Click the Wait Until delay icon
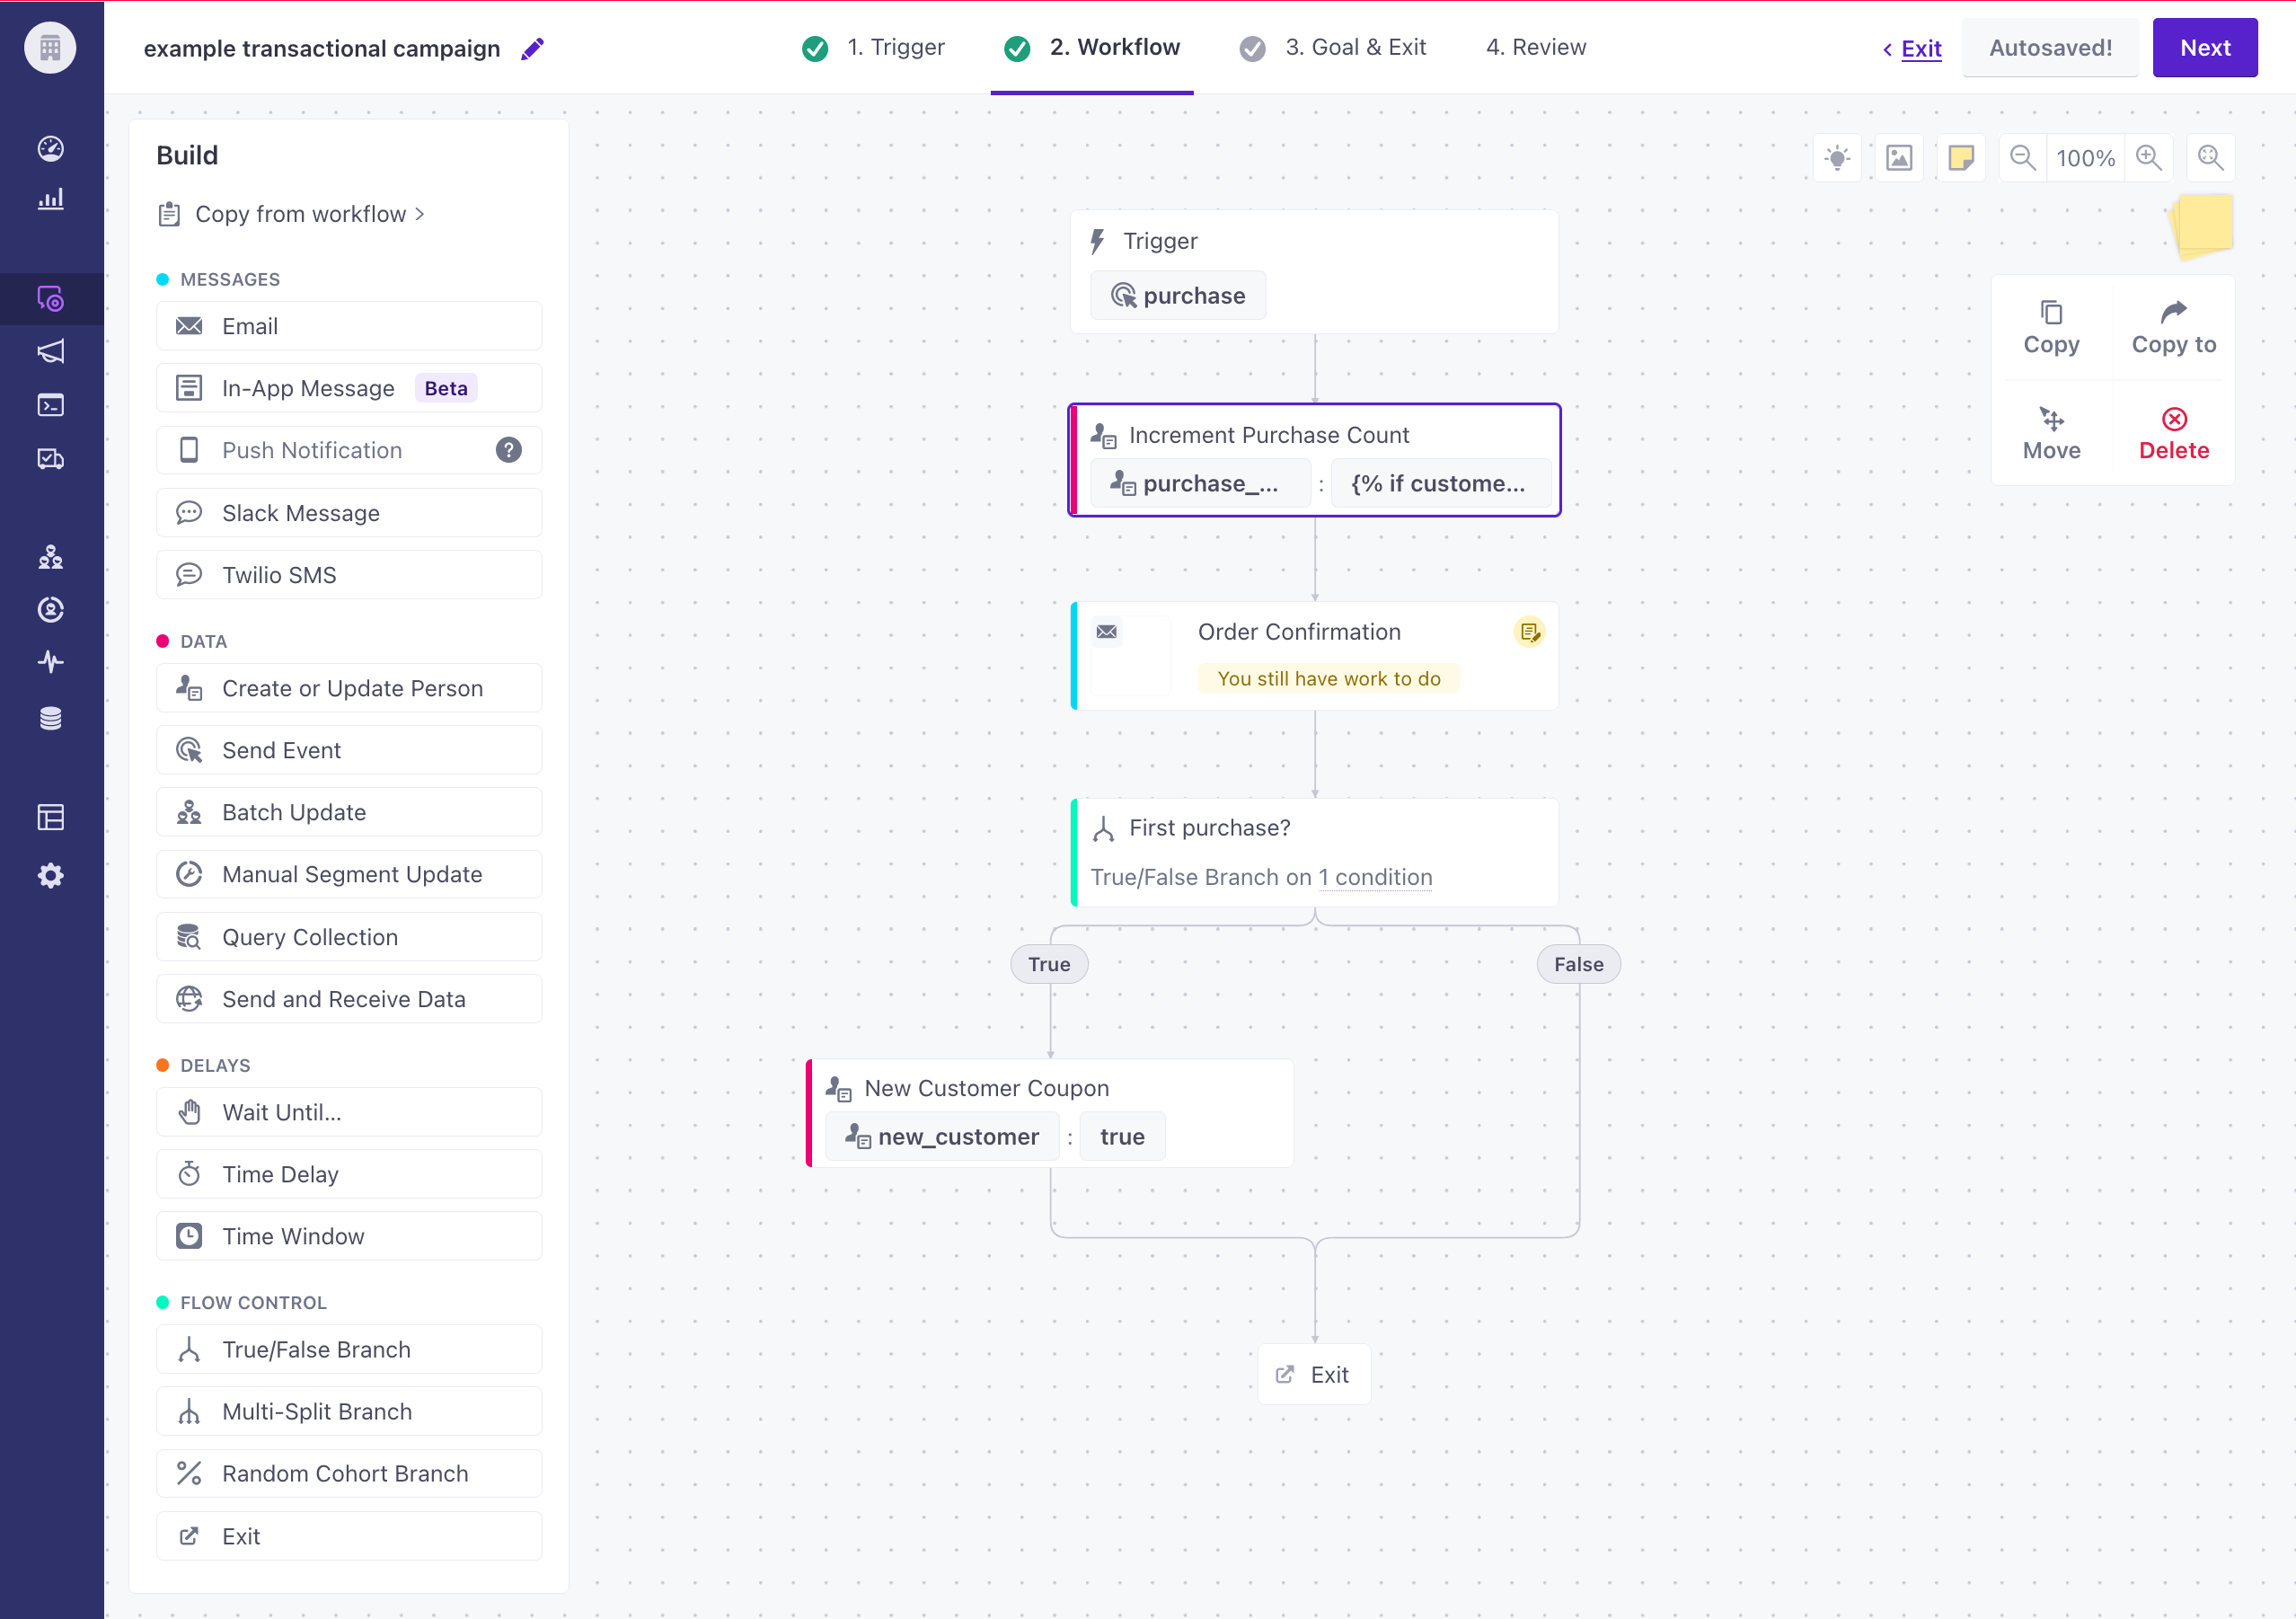The width and height of the screenshot is (2296, 1619). coord(191,1110)
